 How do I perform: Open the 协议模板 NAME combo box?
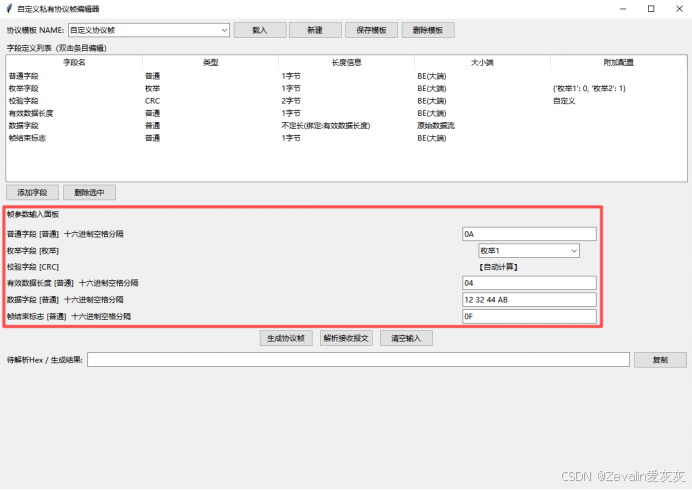tap(149, 30)
